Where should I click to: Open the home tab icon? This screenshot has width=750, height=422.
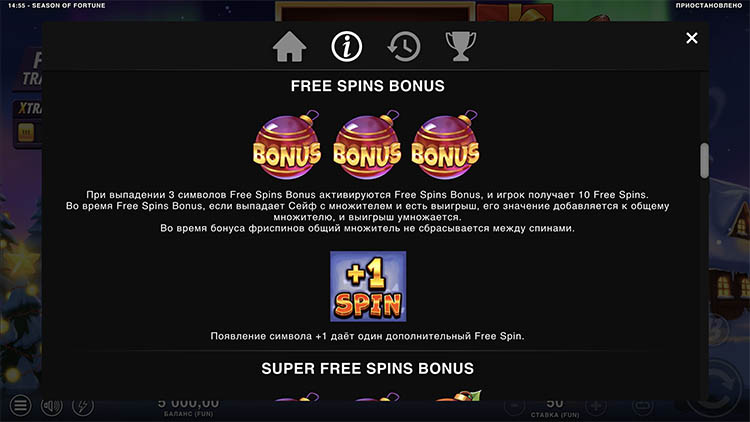click(289, 46)
